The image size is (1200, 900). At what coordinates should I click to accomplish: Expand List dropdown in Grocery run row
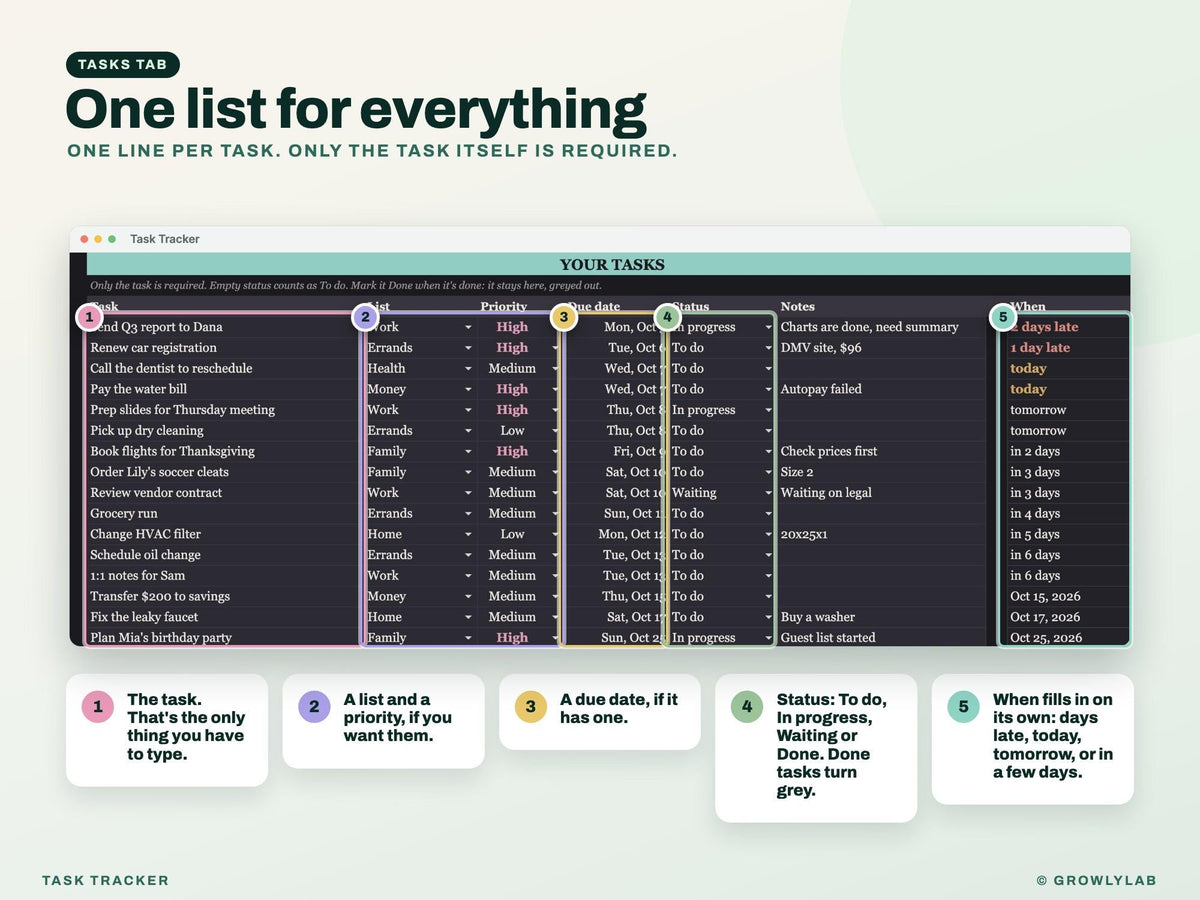coord(468,514)
